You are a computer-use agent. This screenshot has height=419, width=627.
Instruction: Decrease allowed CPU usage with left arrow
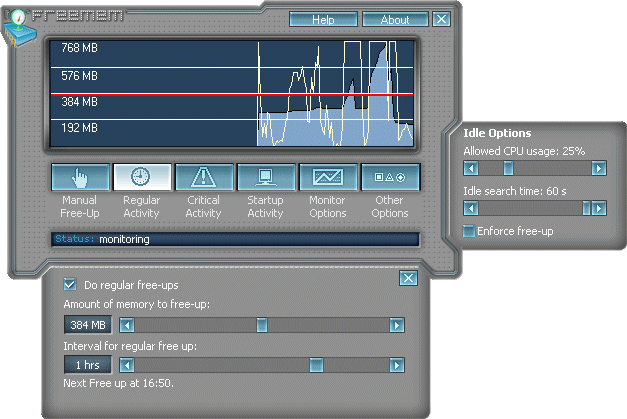click(471, 168)
